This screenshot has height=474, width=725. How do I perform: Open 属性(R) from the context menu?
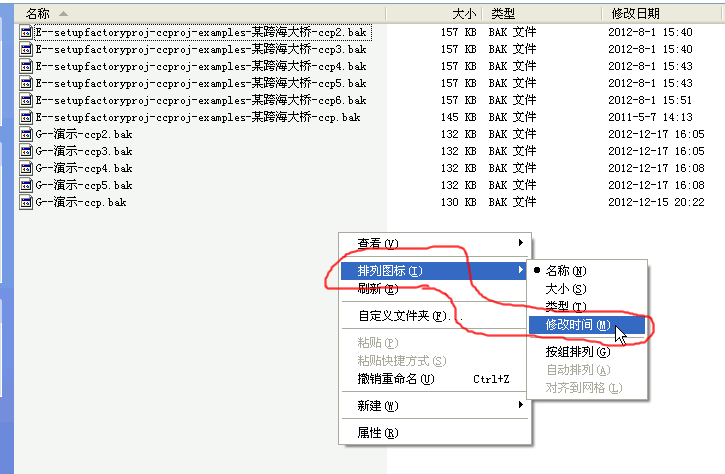(435, 433)
